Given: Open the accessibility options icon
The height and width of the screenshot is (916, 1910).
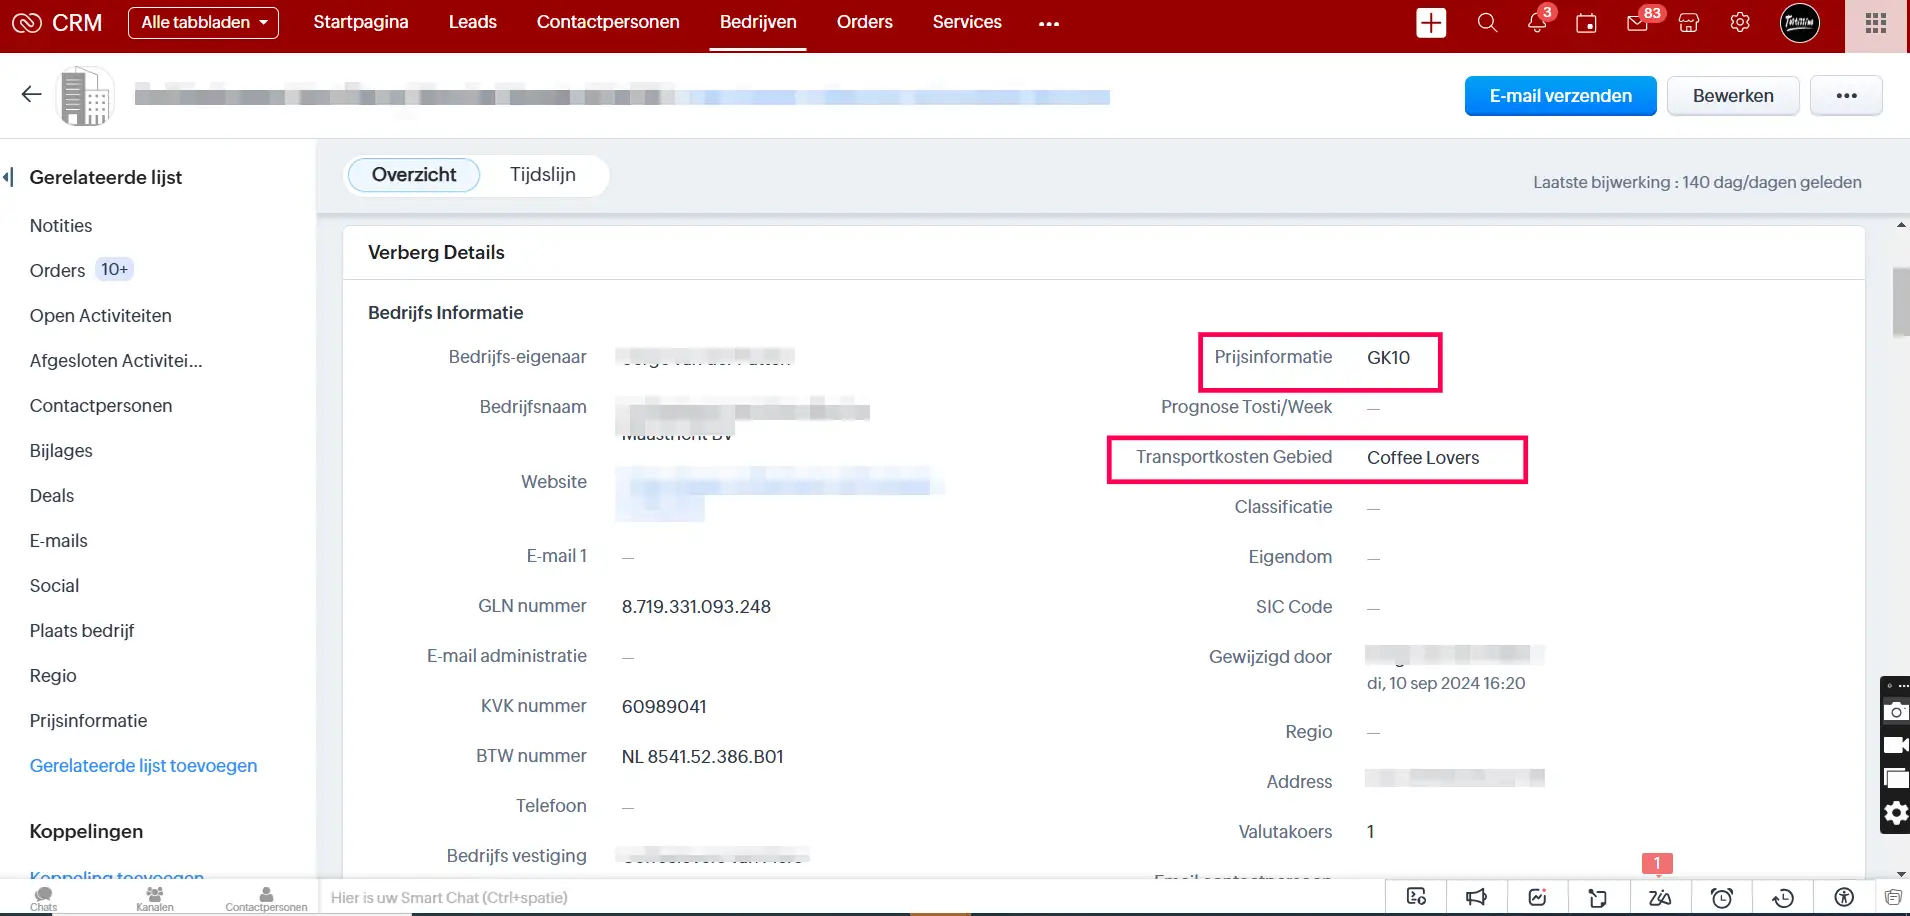Looking at the screenshot, I should tap(1845, 897).
